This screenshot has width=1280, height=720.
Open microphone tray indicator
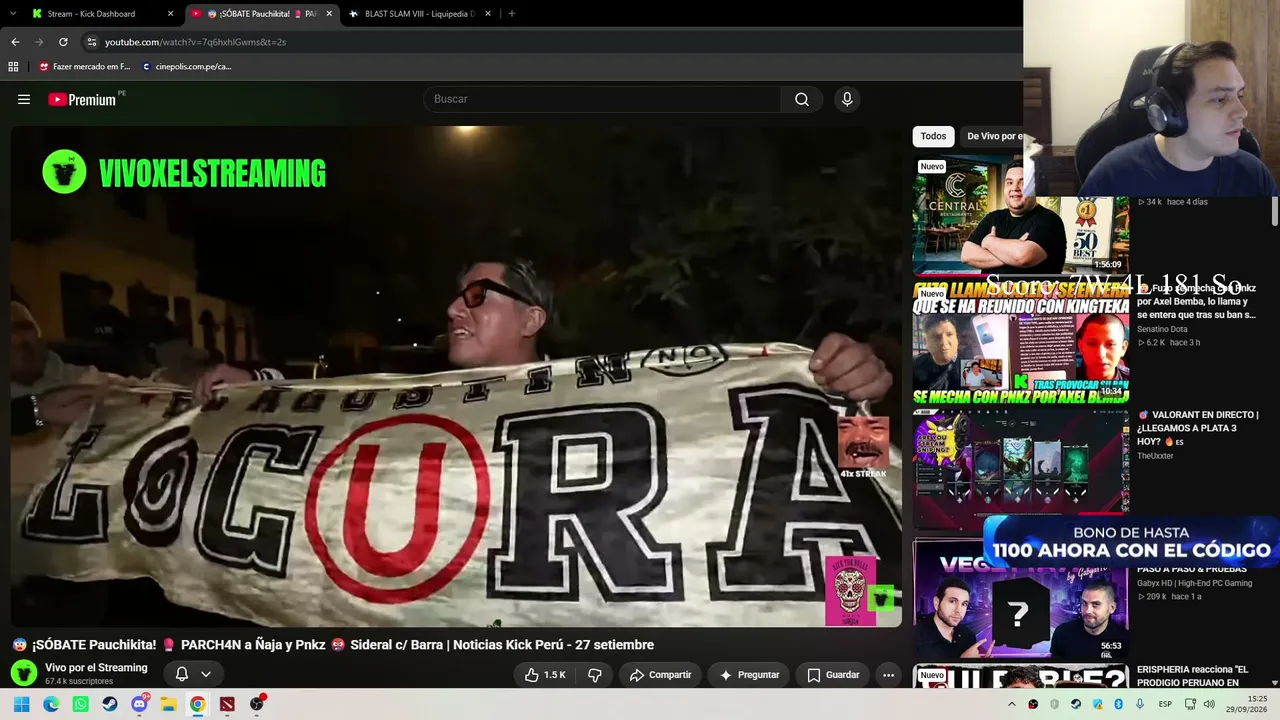1139,704
